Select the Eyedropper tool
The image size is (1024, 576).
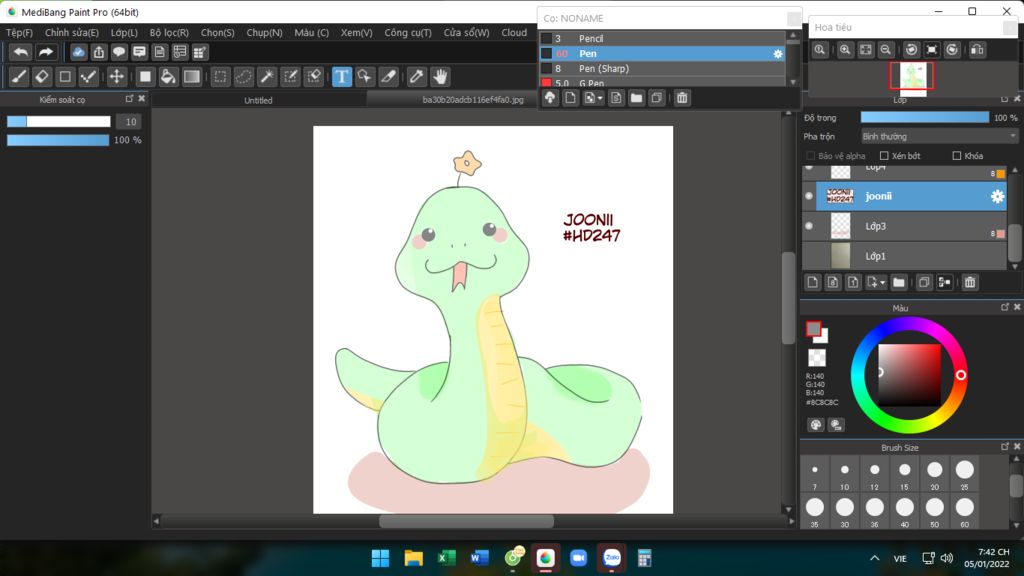point(416,77)
